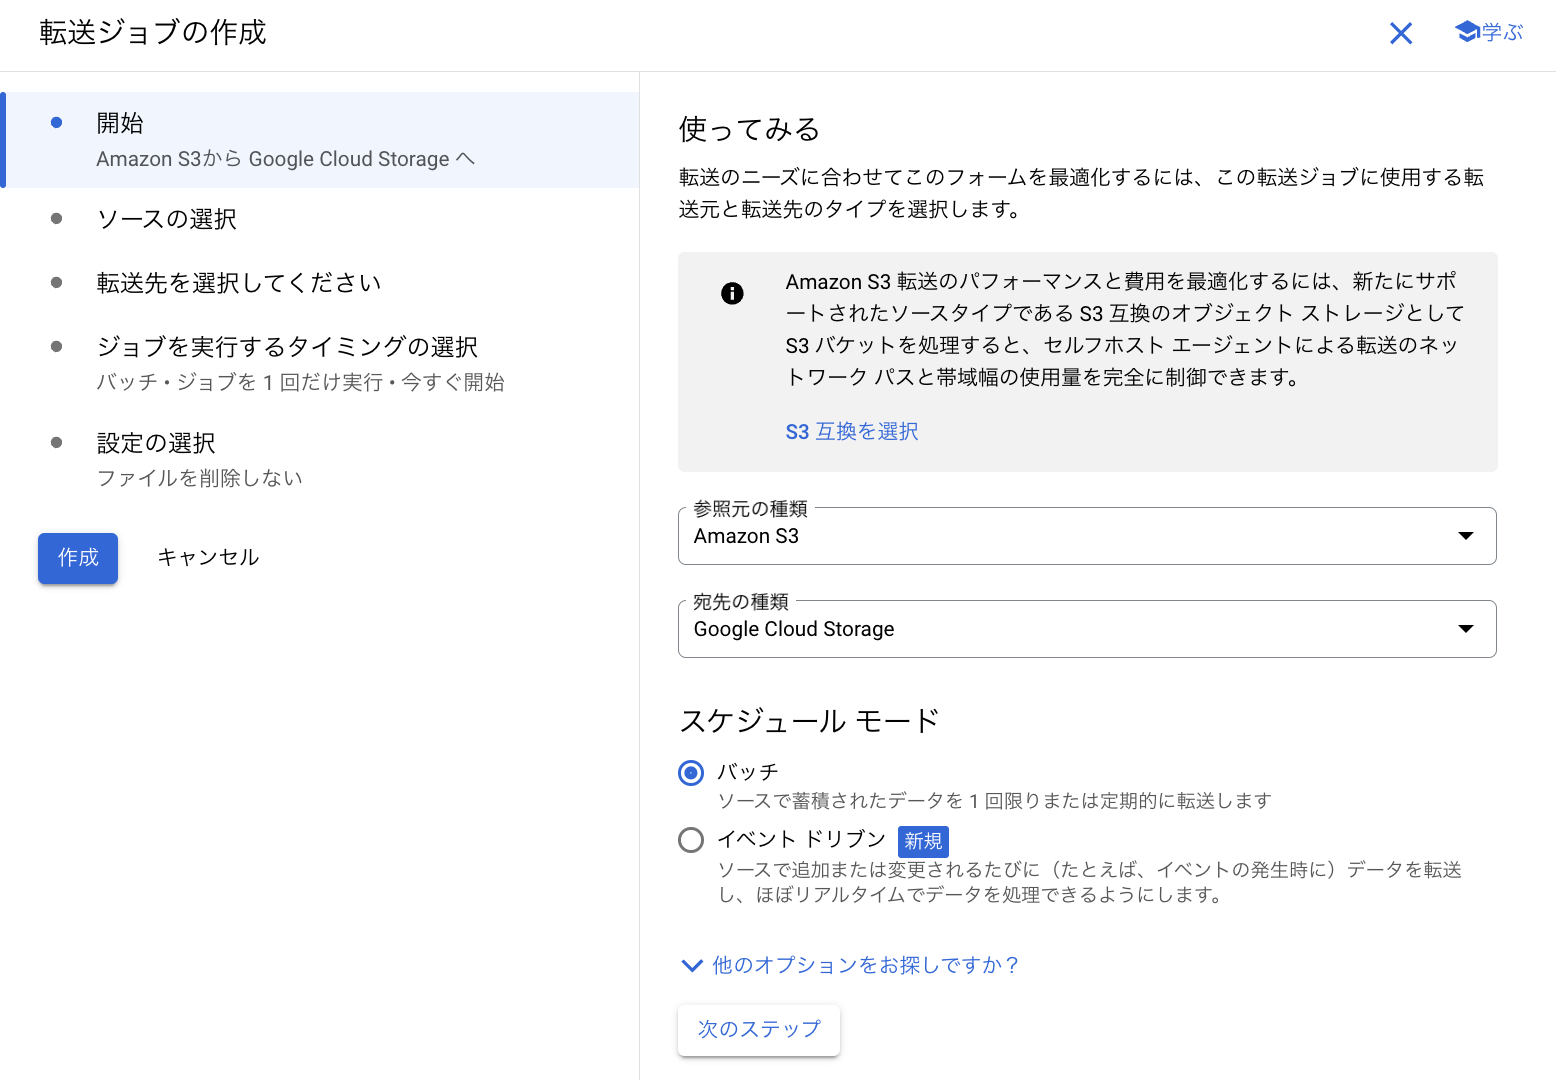1556x1080 pixels.
Task: Select ジョブを実行するタイミングの選択 step
Action: pyautogui.click(x=287, y=346)
